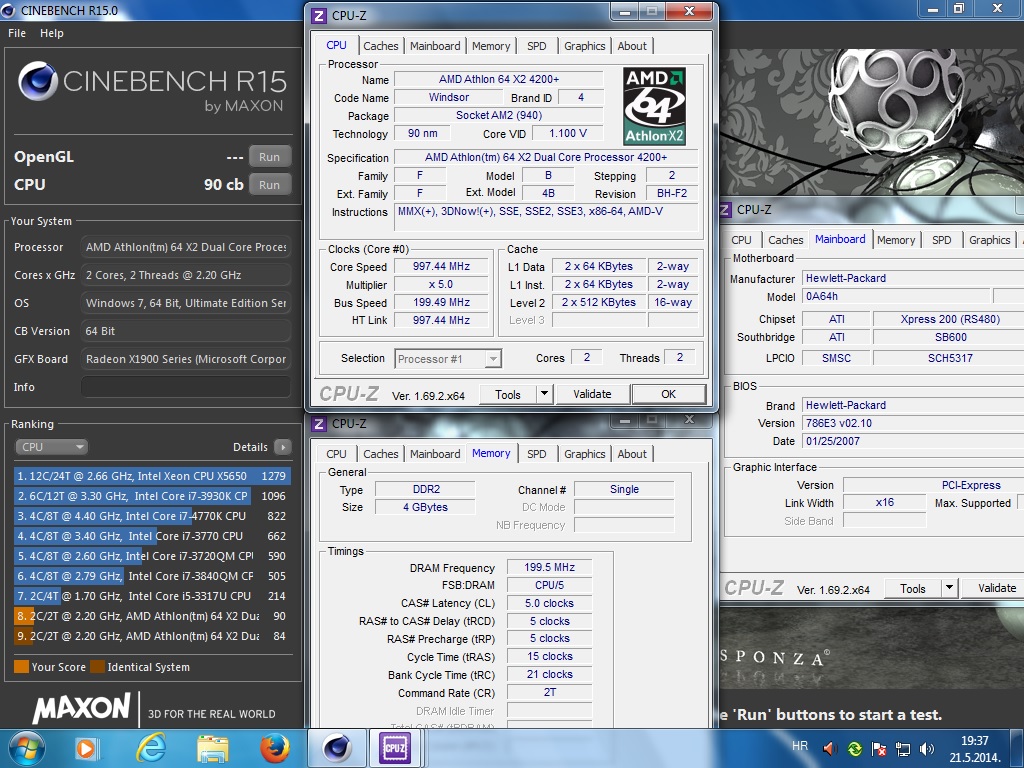
Task: Click the HR language indicator
Action: point(800,746)
